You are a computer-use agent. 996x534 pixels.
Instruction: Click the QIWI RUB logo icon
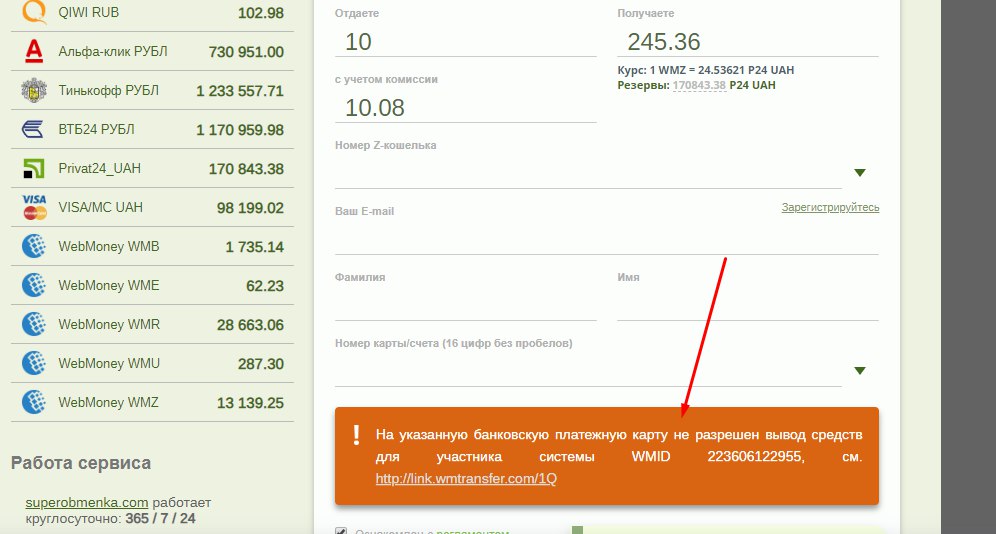click(x=34, y=12)
